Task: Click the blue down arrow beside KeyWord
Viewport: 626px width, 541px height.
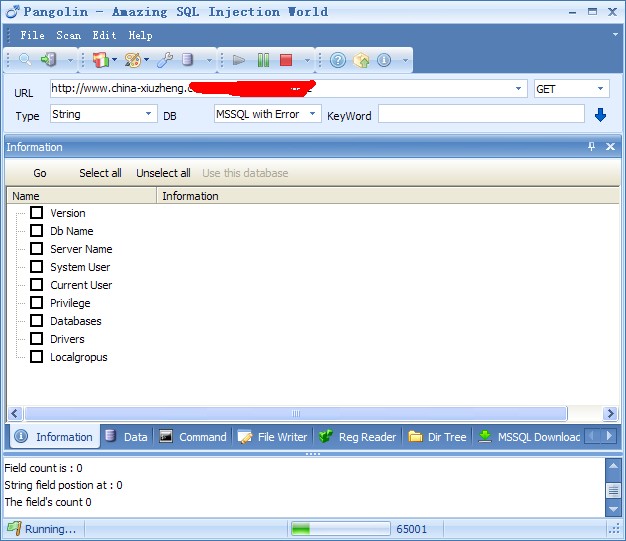Action: (x=600, y=115)
